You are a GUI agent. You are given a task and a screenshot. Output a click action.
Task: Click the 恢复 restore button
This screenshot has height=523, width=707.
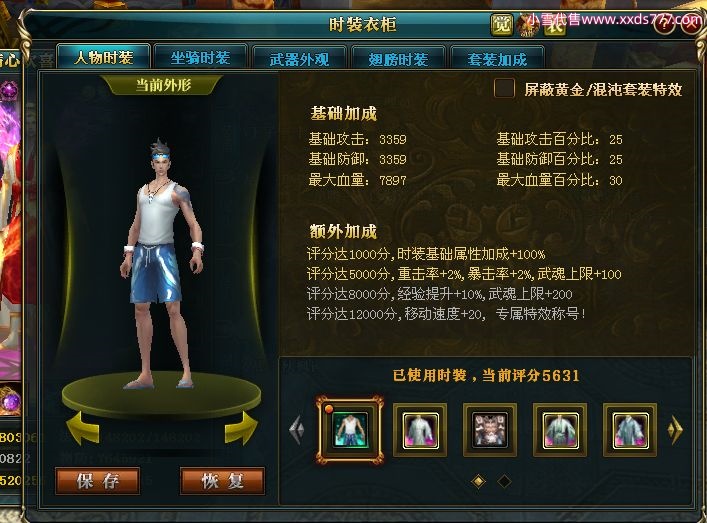(x=222, y=481)
